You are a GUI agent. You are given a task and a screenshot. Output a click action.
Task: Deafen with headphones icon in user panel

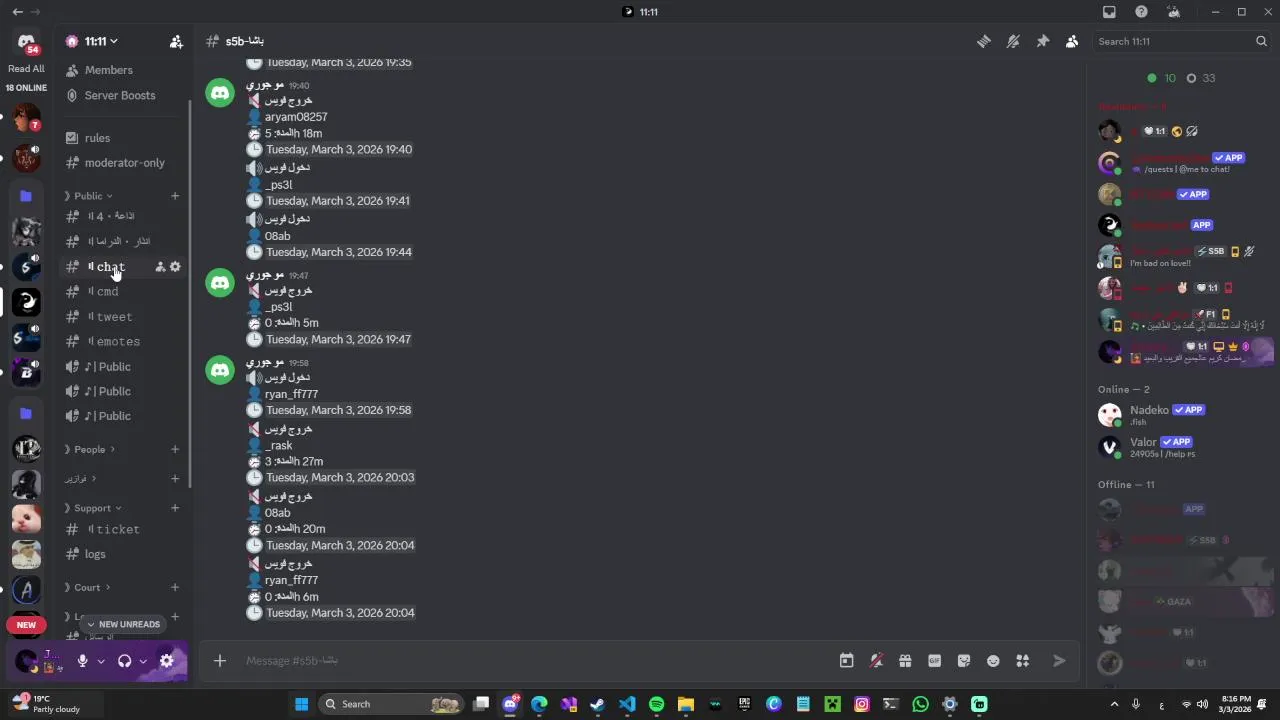pyautogui.click(x=125, y=661)
